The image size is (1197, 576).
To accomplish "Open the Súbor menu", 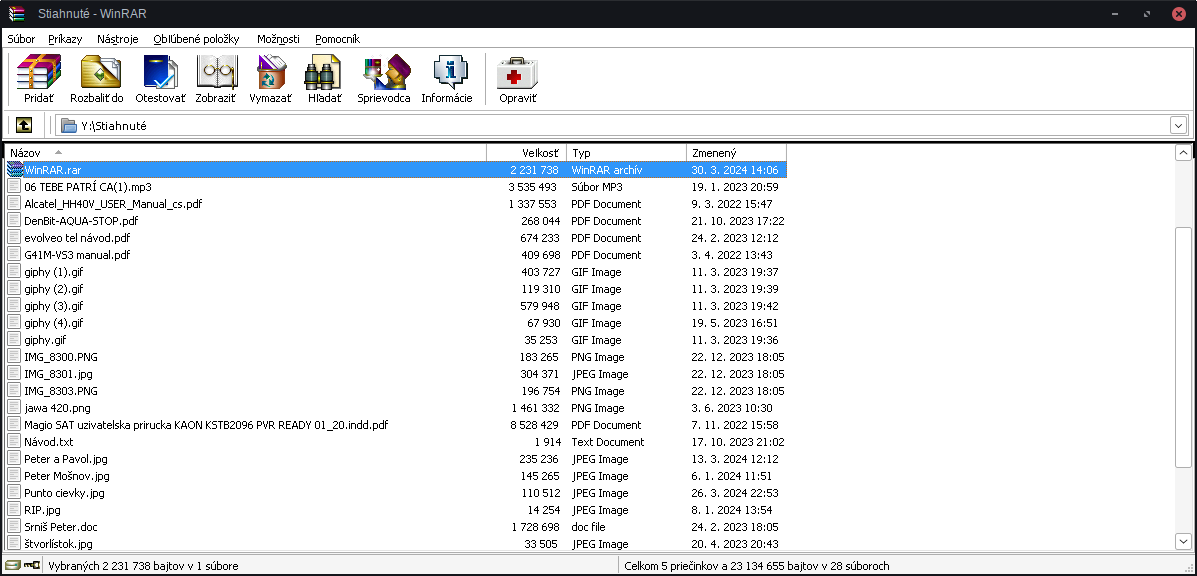I will point(21,39).
